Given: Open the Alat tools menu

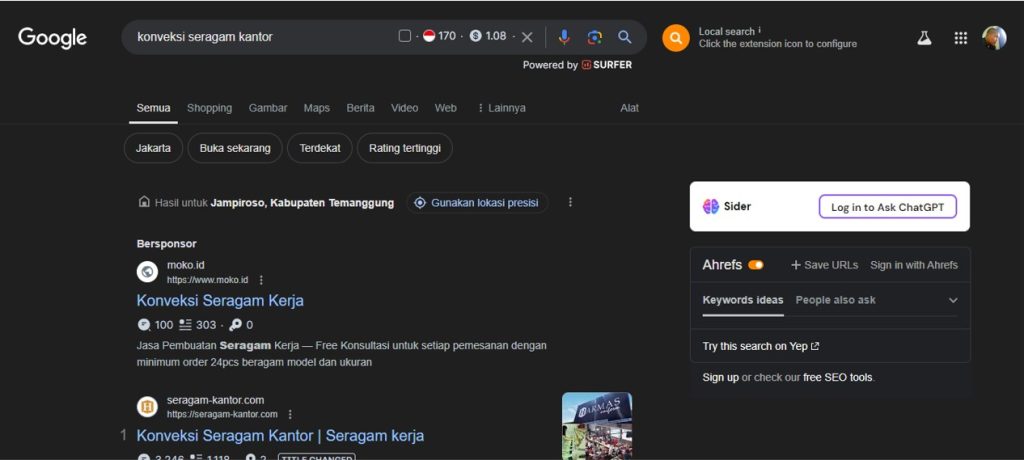Looking at the screenshot, I should [630, 108].
